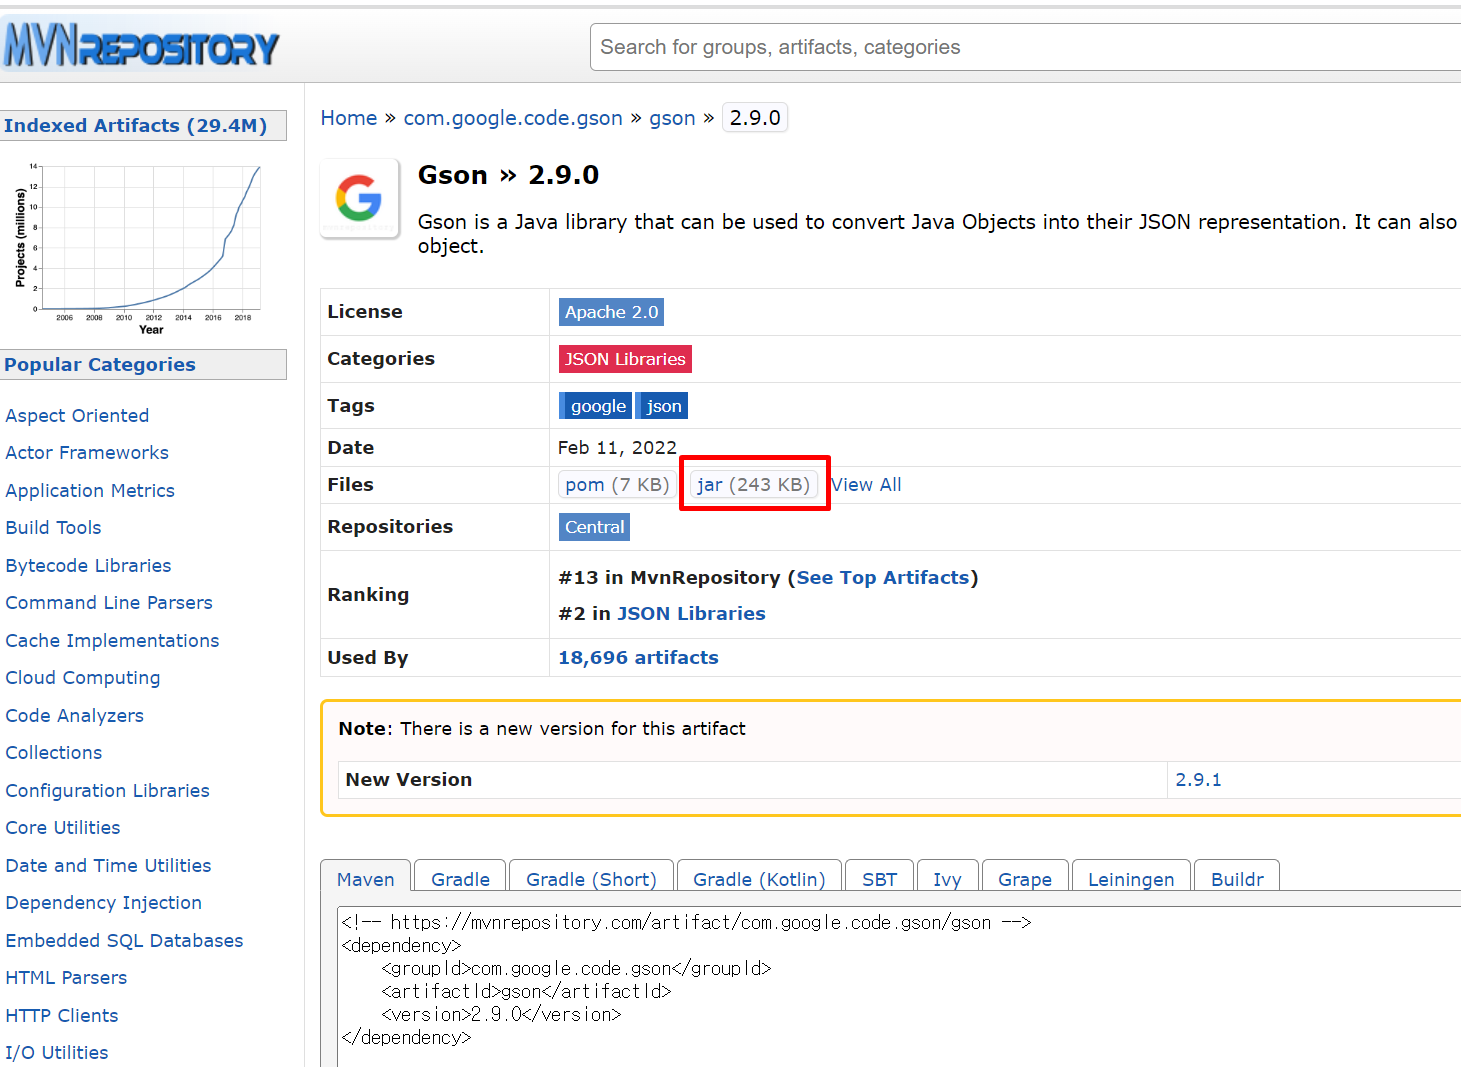This screenshot has height=1067, width=1461.
Task: Click the 2.9.0 breadcrumb version
Action: 755,118
